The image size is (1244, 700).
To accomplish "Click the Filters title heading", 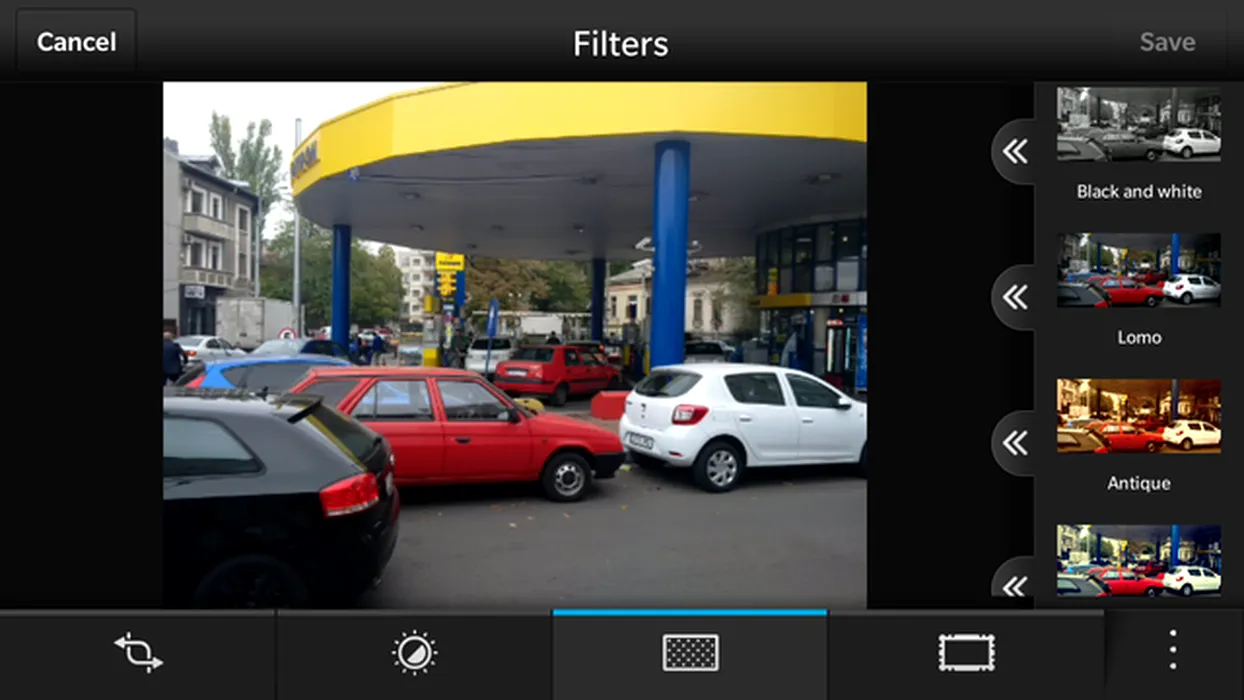I will tap(620, 44).
